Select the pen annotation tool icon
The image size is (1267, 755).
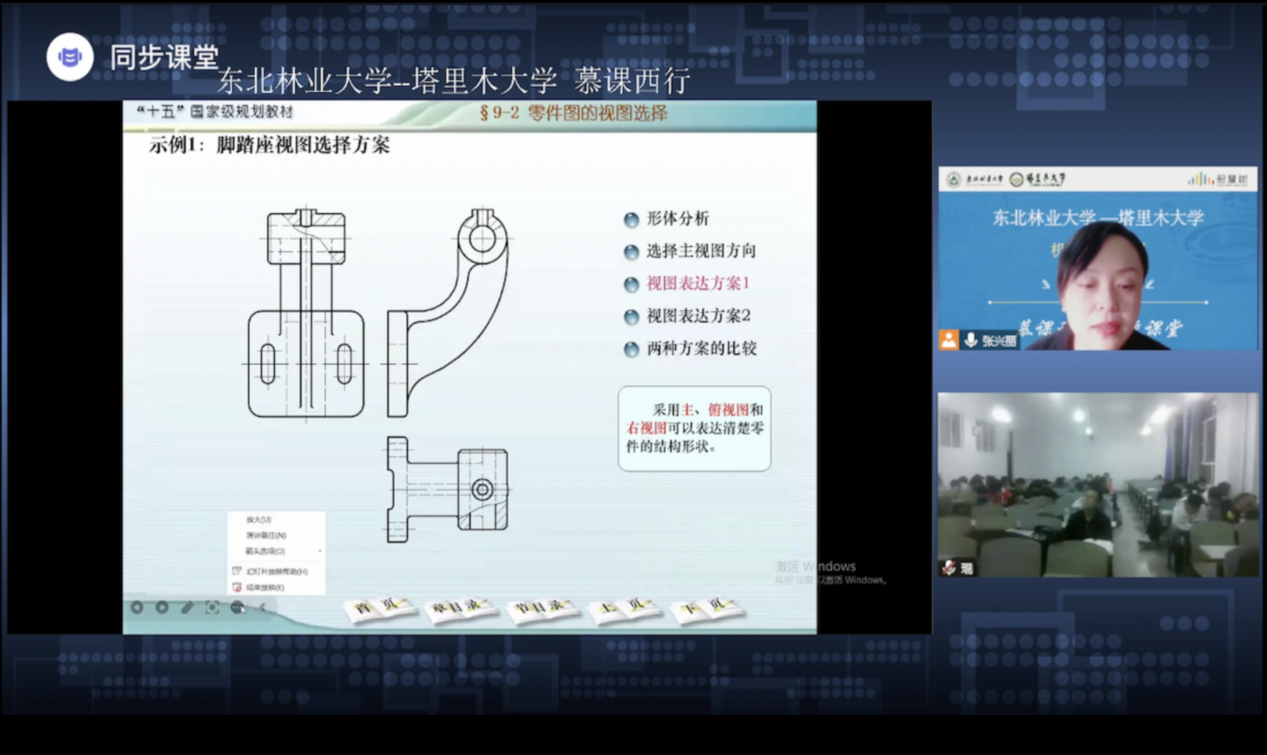coord(187,608)
